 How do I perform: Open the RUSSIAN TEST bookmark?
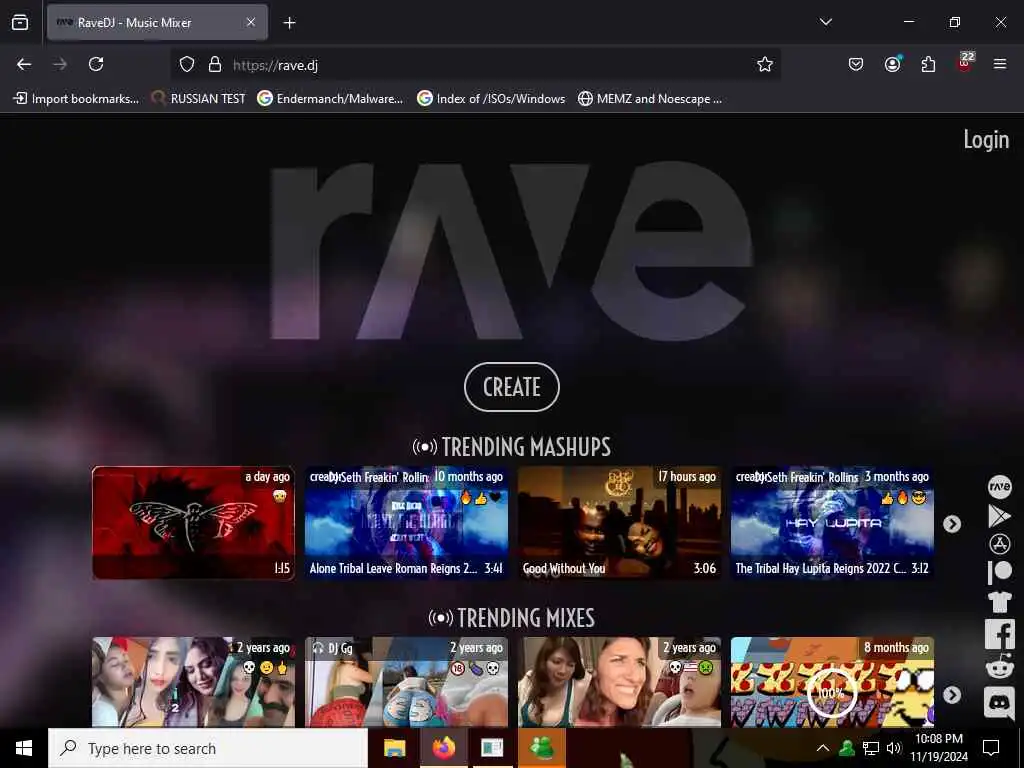(x=199, y=99)
